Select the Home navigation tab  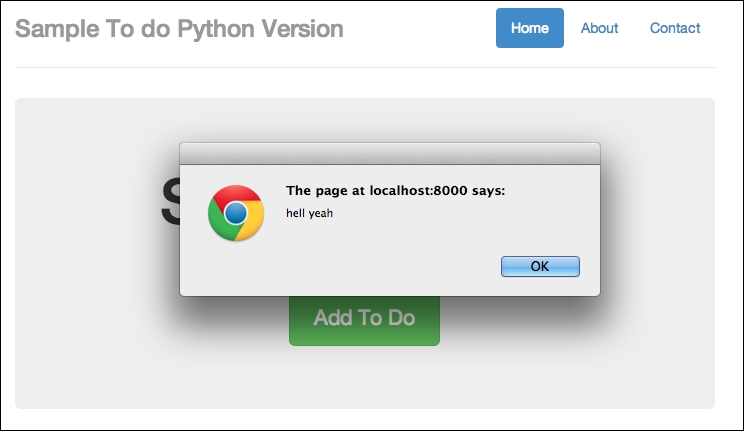pyautogui.click(x=529, y=28)
